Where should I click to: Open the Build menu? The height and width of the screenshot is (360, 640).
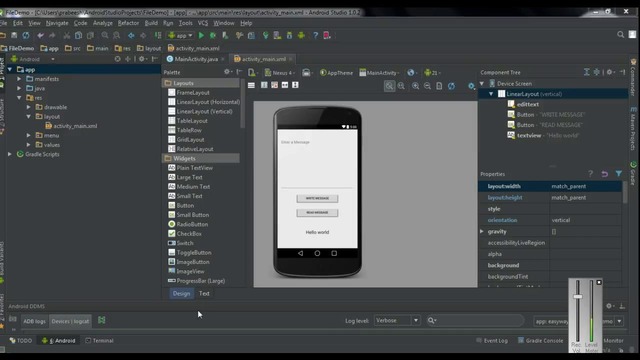pos(151,23)
